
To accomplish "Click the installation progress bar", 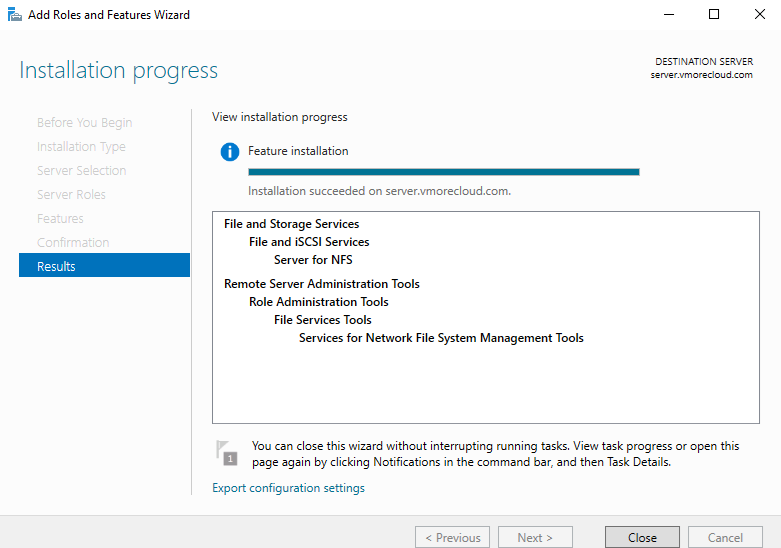I will tap(444, 172).
